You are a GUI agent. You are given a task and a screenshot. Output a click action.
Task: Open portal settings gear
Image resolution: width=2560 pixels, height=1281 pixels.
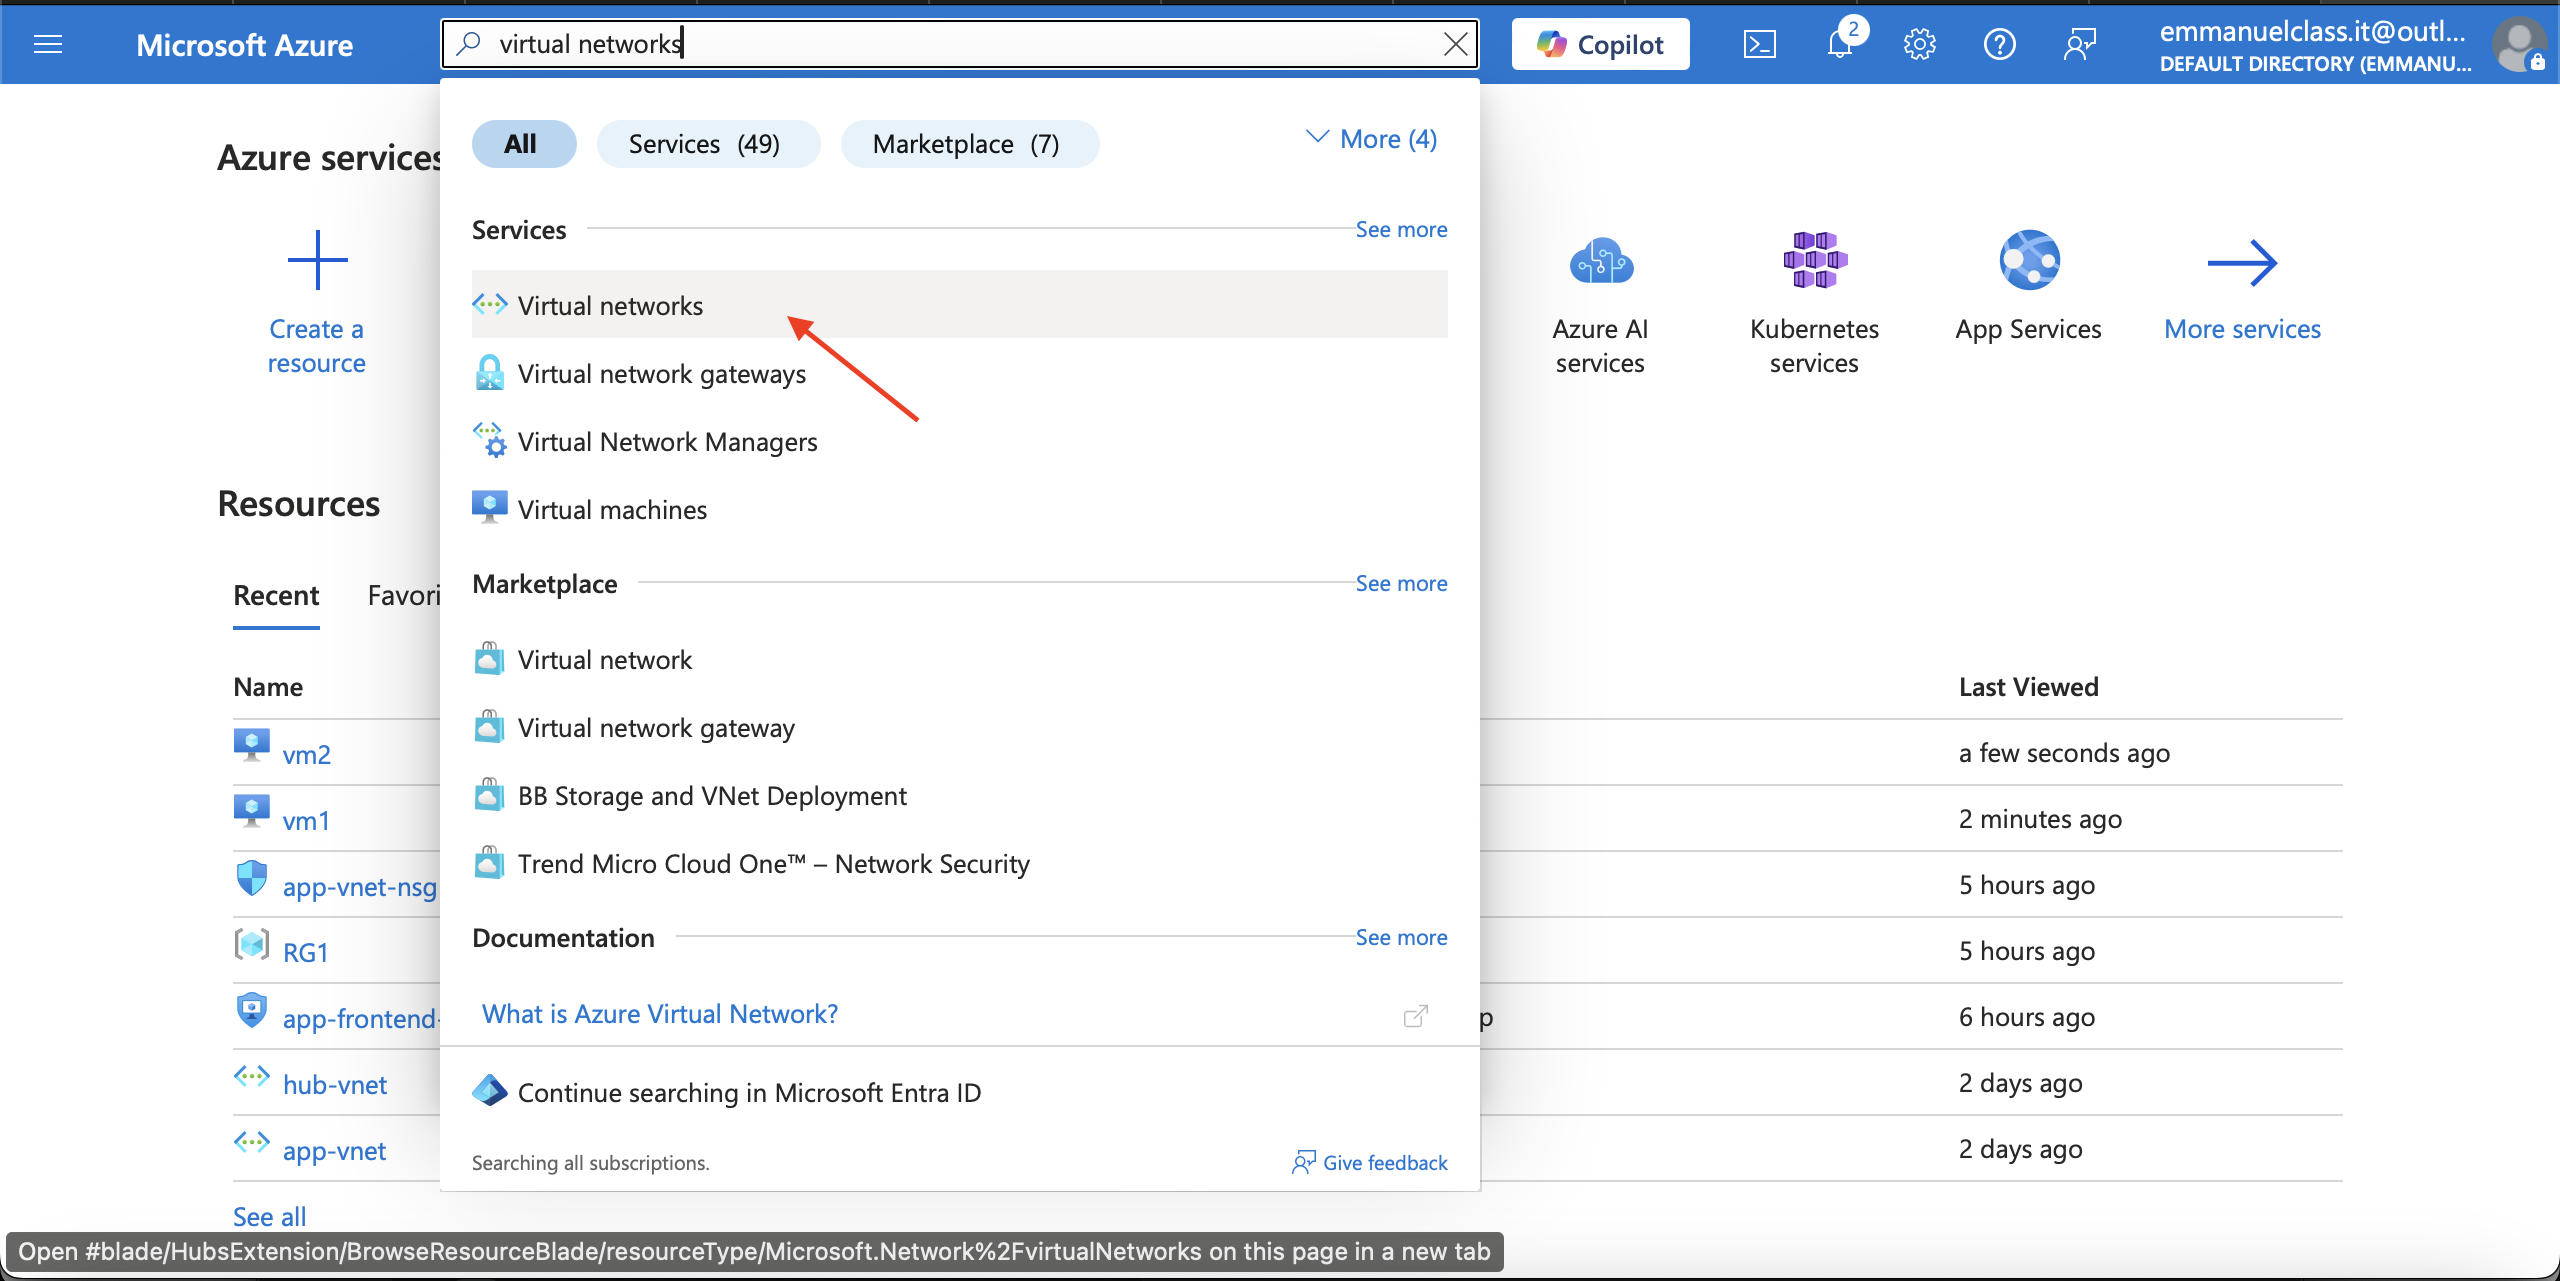click(1919, 44)
